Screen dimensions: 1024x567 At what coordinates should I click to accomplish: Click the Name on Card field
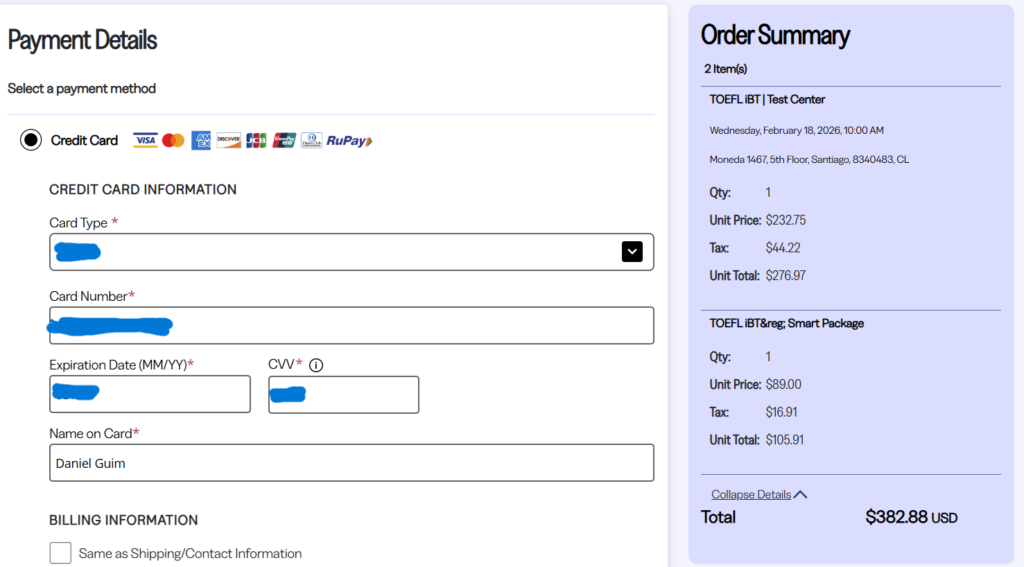pos(351,462)
